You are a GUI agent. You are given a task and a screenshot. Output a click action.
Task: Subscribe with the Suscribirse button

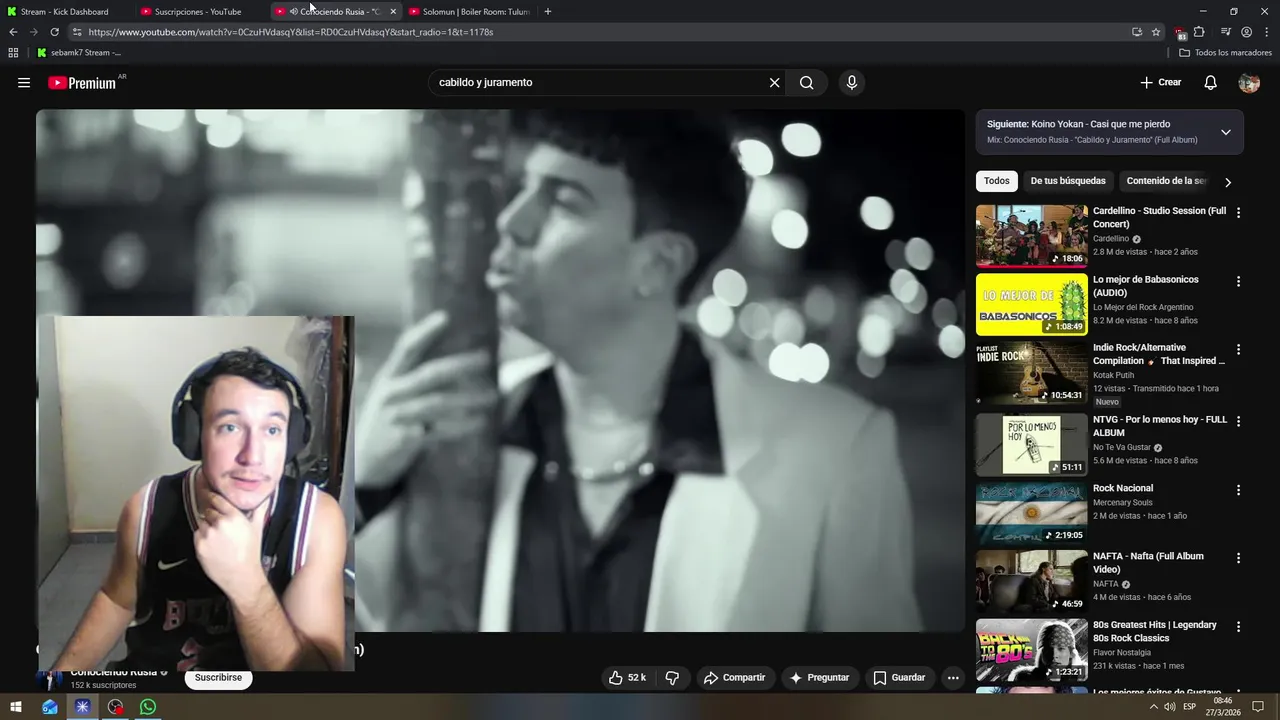pyautogui.click(x=218, y=678)
